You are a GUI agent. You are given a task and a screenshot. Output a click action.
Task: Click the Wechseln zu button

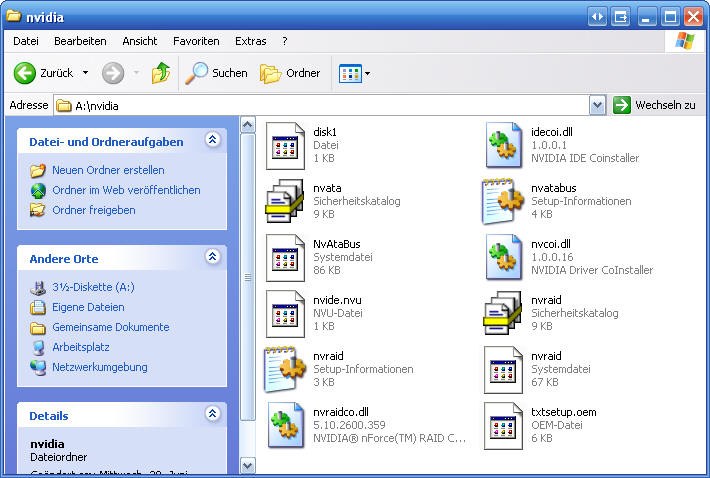pyautogui.click(x=654, y=105)
